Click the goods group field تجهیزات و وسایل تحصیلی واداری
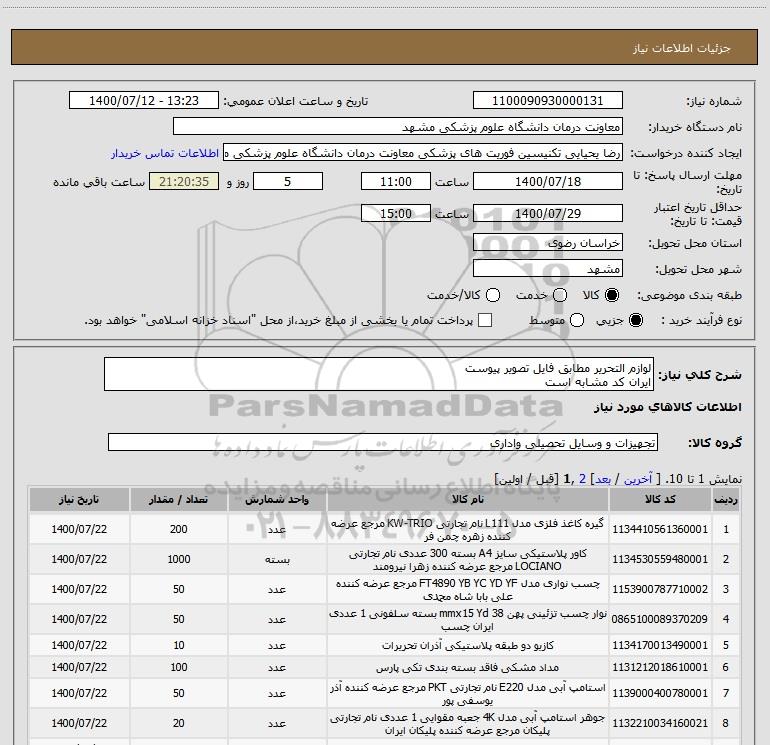 pos(383,442)
